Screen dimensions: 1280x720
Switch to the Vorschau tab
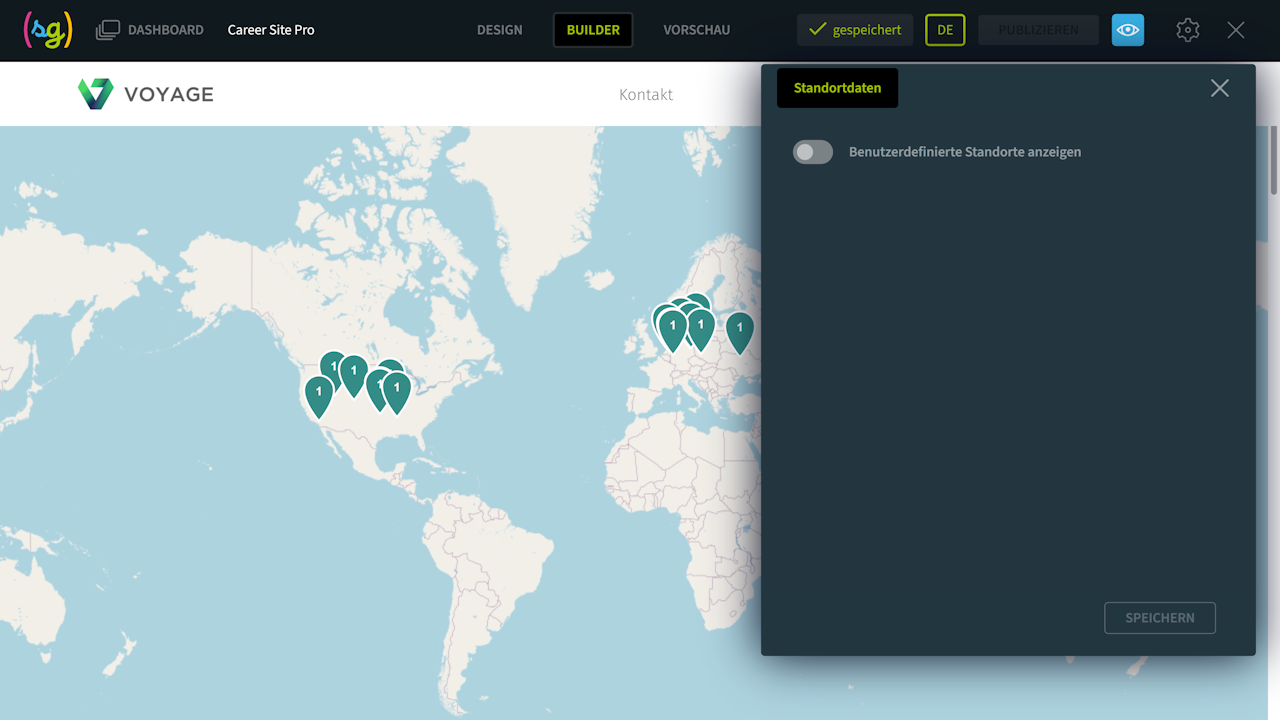(x=697, y=30)
